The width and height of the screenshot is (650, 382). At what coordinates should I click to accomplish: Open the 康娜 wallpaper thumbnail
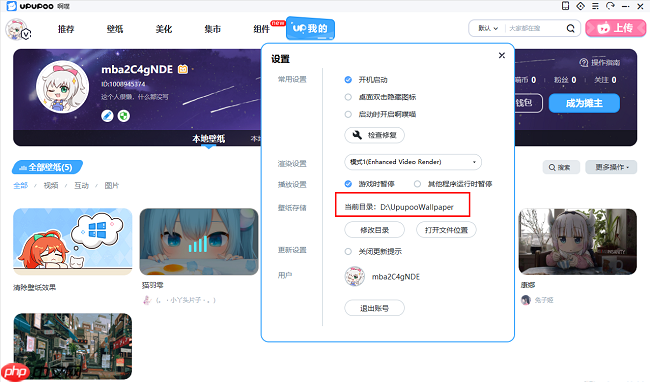[x=577, y=242]
